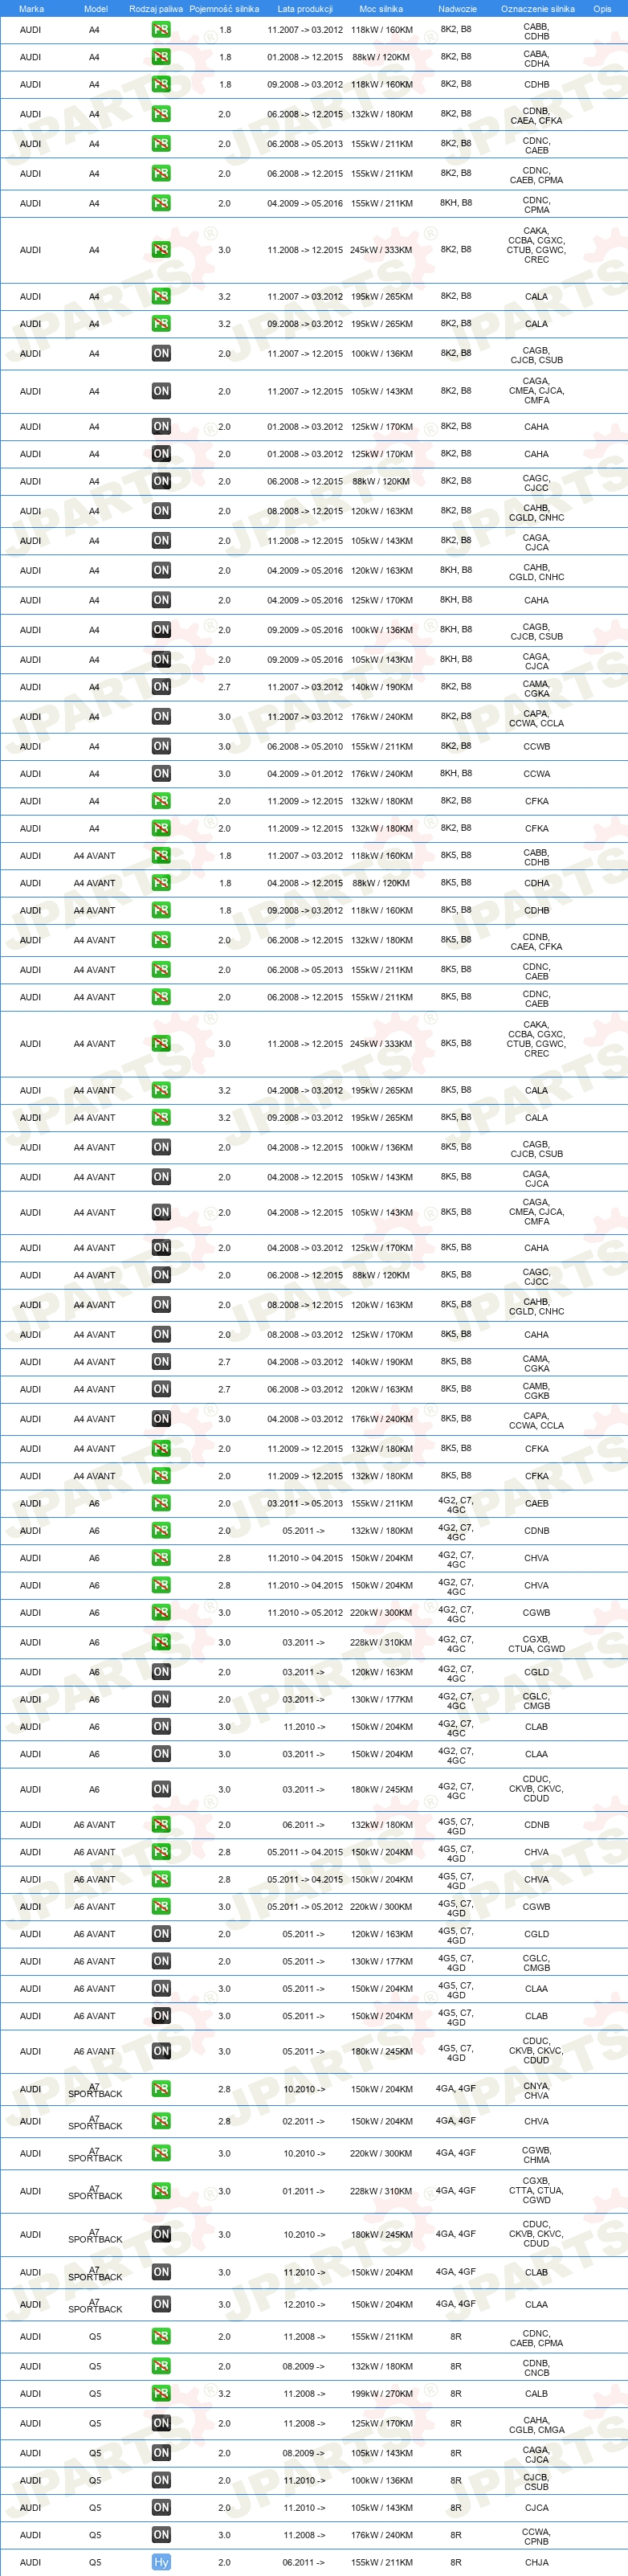Image resolution: width=628 pixels, height=2576 pixels.
Task: Click ON diesel icon in A6 AVANT 180kW/245KM row
Action: pos(161,2051)
